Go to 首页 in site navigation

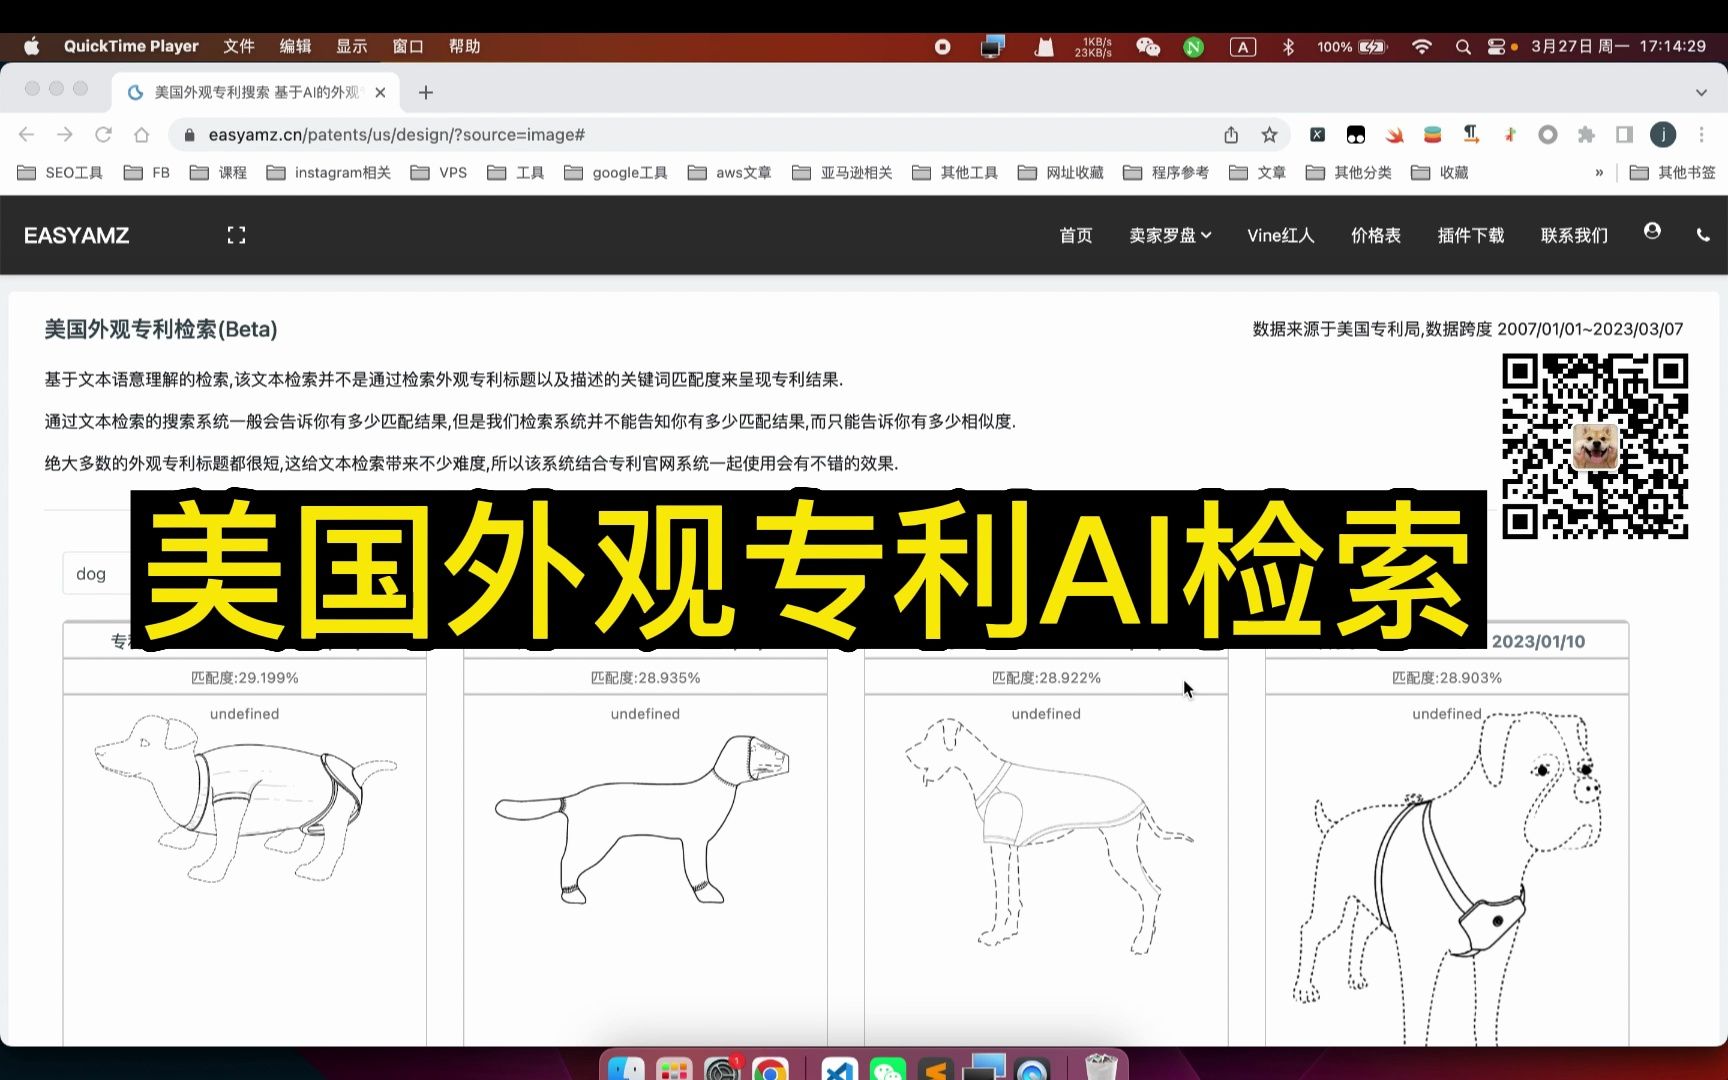tap(1076, 235)
